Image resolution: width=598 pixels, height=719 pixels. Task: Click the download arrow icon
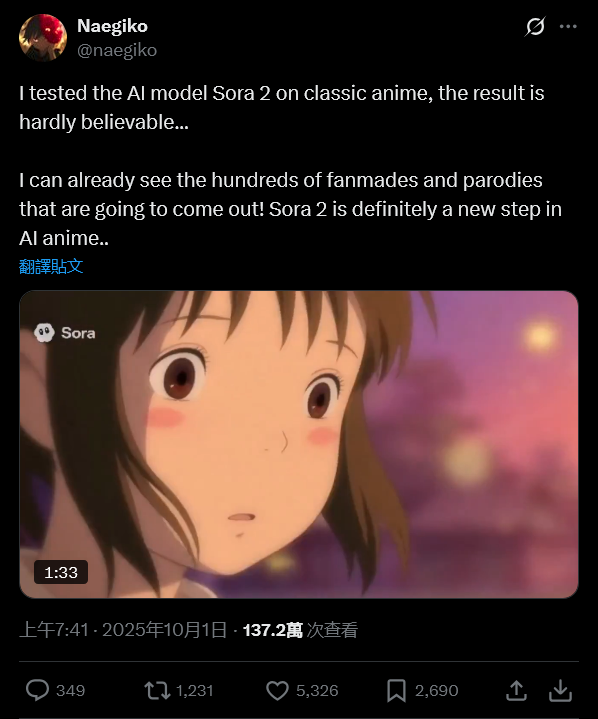[x=560, y=690]
